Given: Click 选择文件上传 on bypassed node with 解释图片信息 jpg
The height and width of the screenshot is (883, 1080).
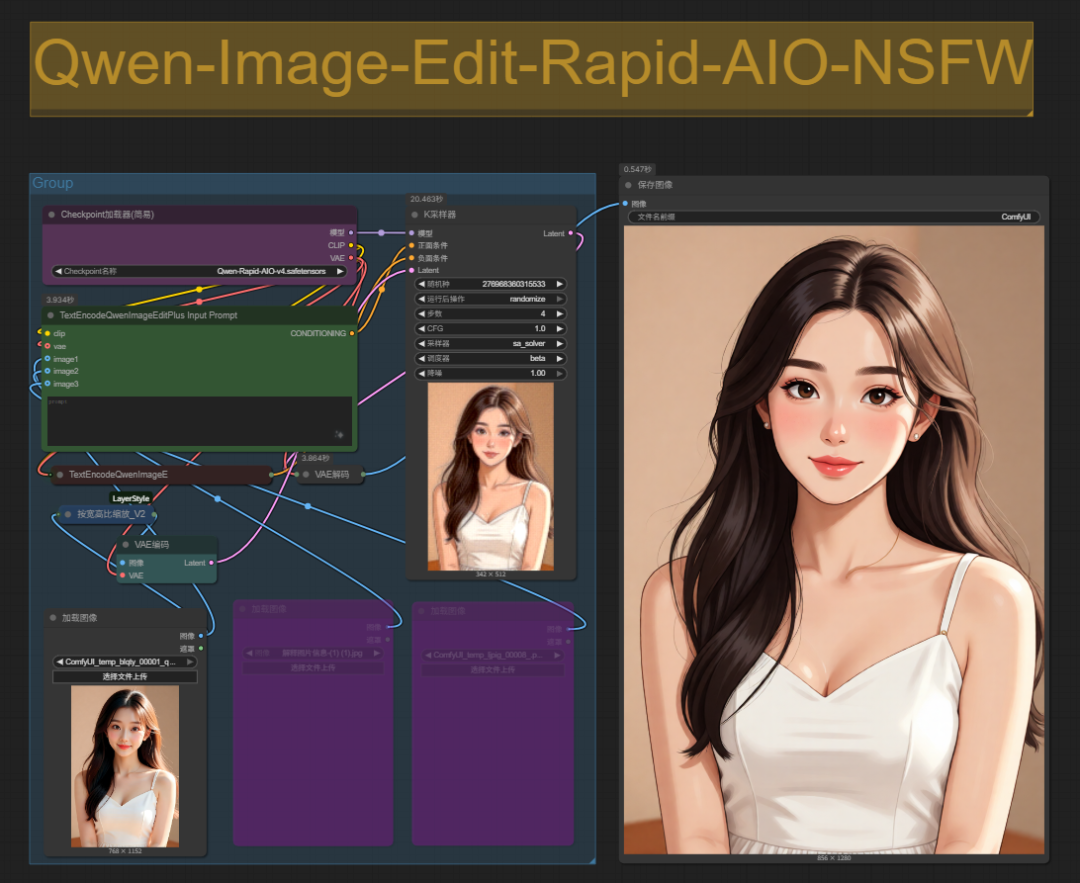Looking at the screenshot, I should (313, 668).
